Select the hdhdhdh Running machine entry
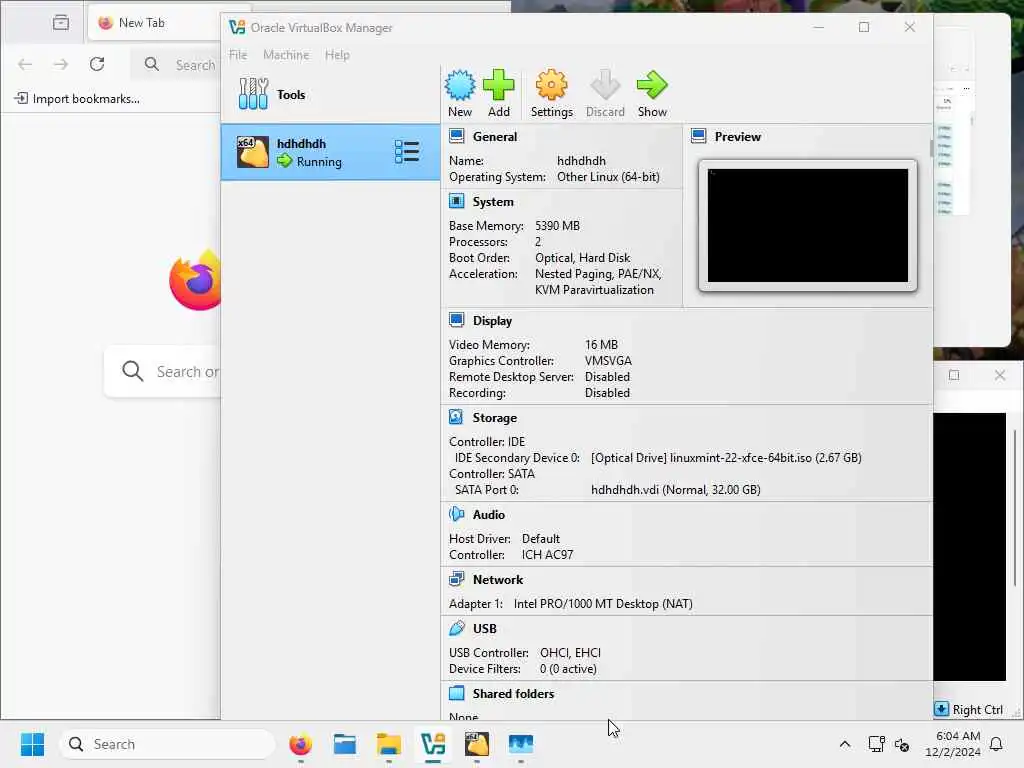1024x768 pixels. (x=330, y=152)
